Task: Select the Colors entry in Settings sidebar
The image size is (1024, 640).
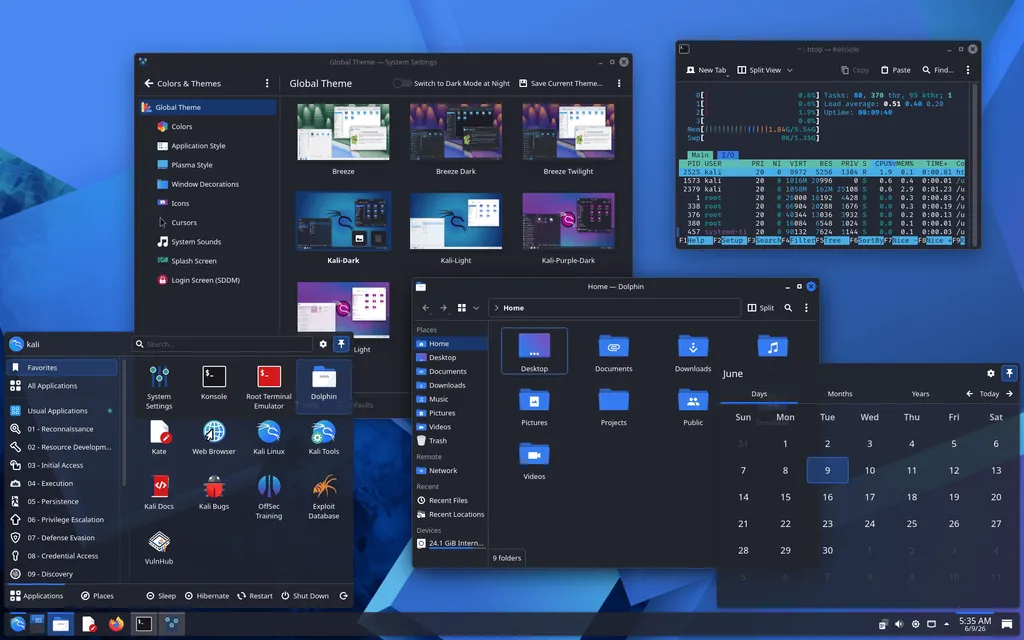Action: coord(209,126)
